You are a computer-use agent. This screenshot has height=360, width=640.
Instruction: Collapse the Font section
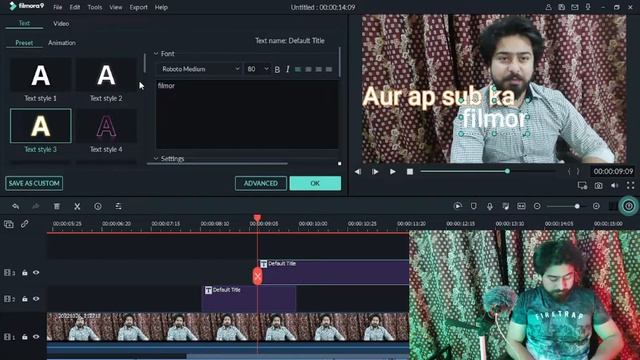point(156,54)
